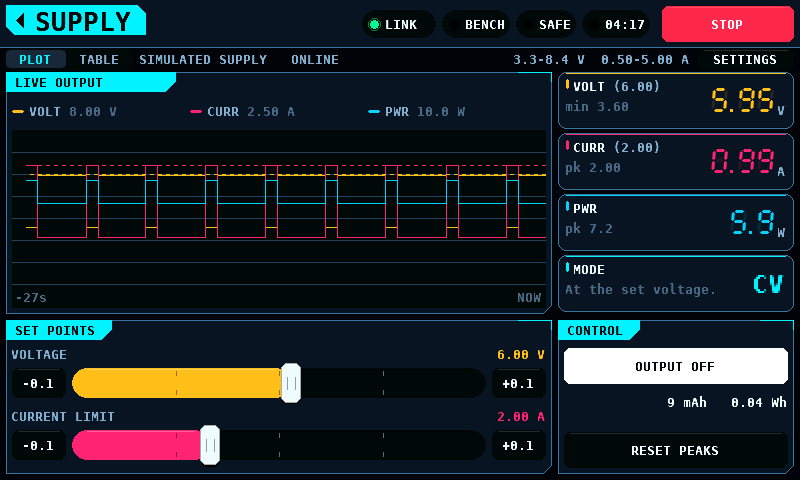Toggle PWR trace in plot legend
Viewport: 800px width, 480px height.
click(x=416, y=112)
